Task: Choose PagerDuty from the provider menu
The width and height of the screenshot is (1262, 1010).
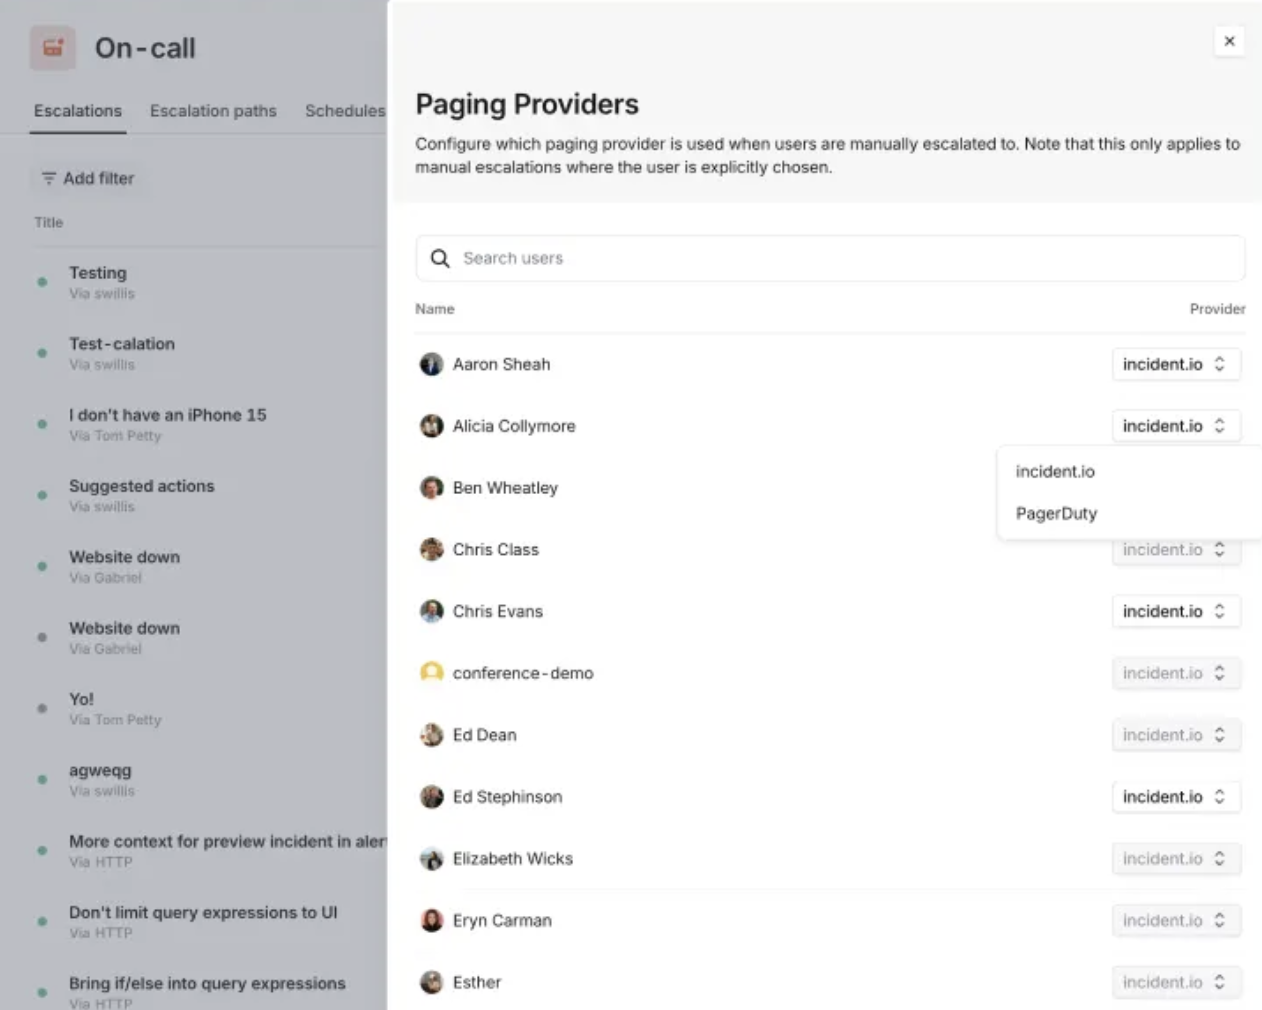Action: coord(1056,514)
